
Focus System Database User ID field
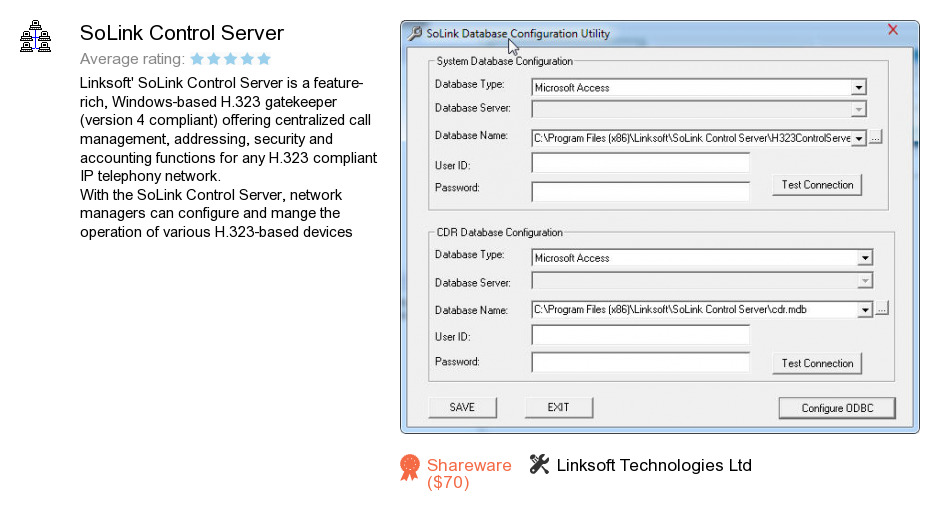pos(640,163)
